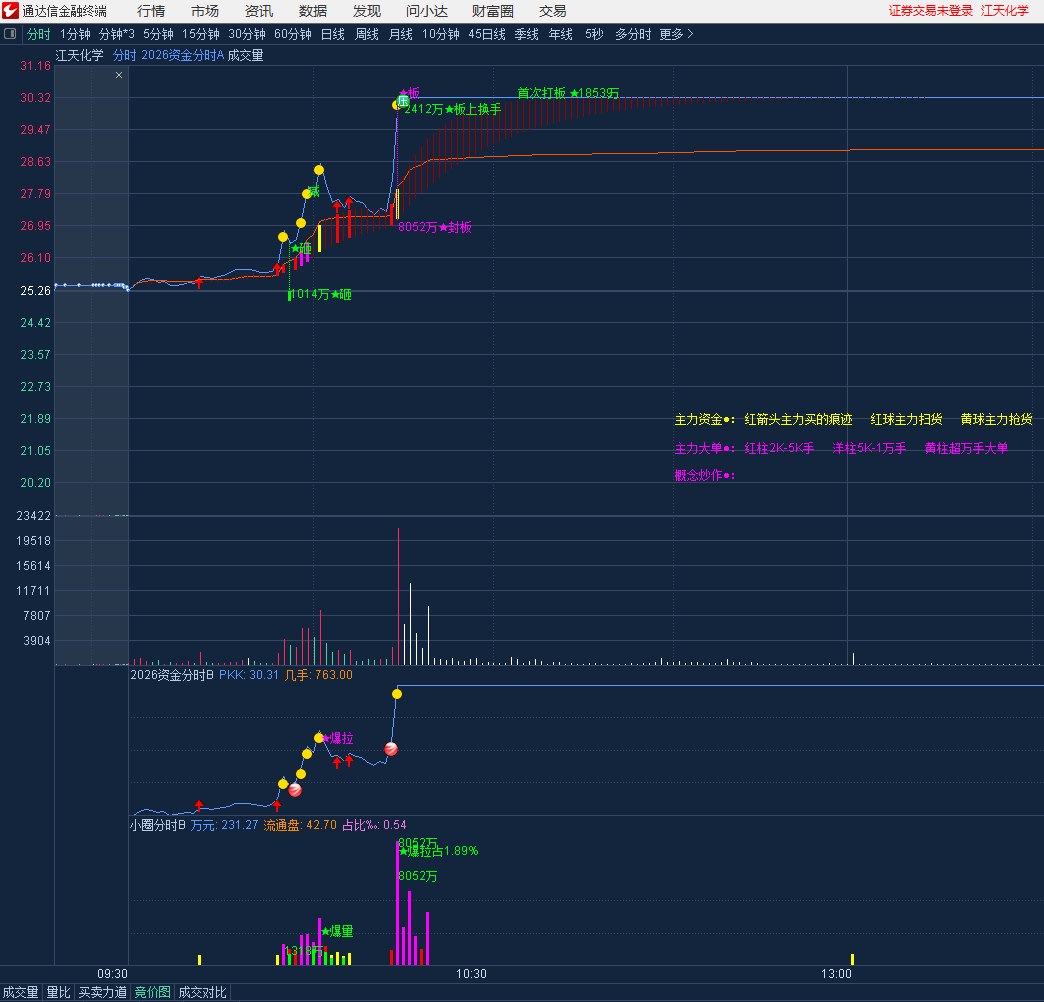Screen dimensions: 1044x1002
Task: Click the tallest volume bar in the volume panel
Action: tap(398, 600)
